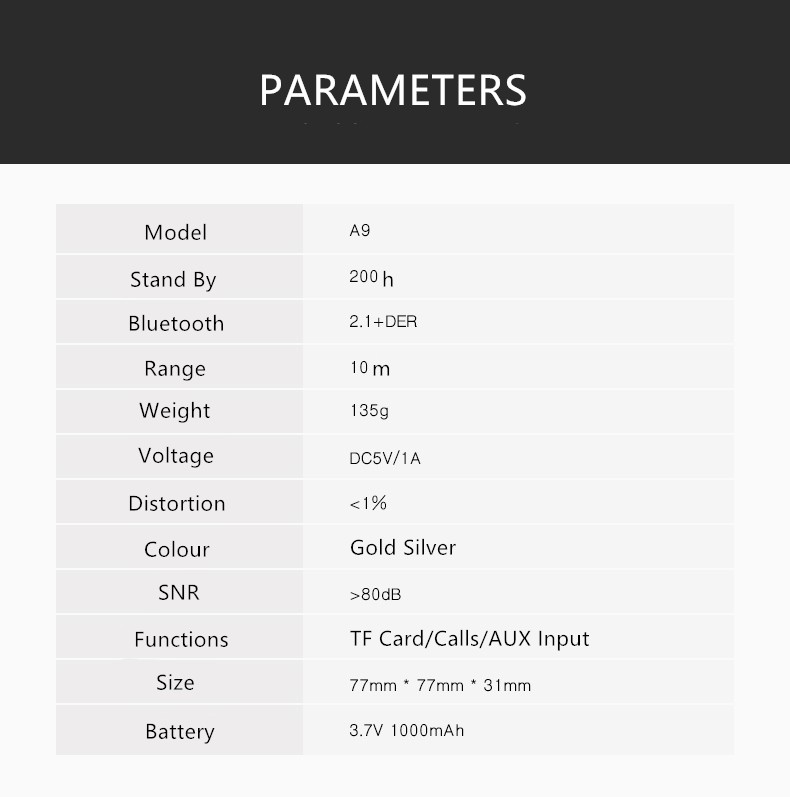Select the 2.1+DER Bluetooth value
This screenshot has width=790, height=797.
(383, 323)
